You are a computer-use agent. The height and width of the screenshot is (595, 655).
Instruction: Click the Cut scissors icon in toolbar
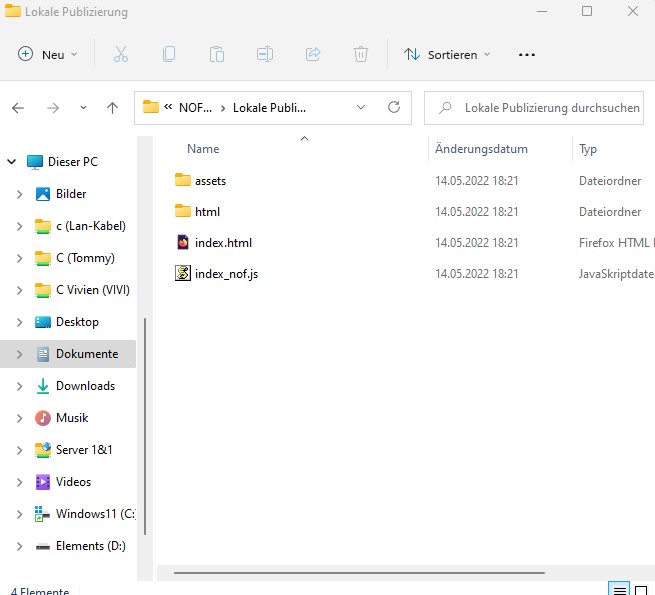click(121, 54)
